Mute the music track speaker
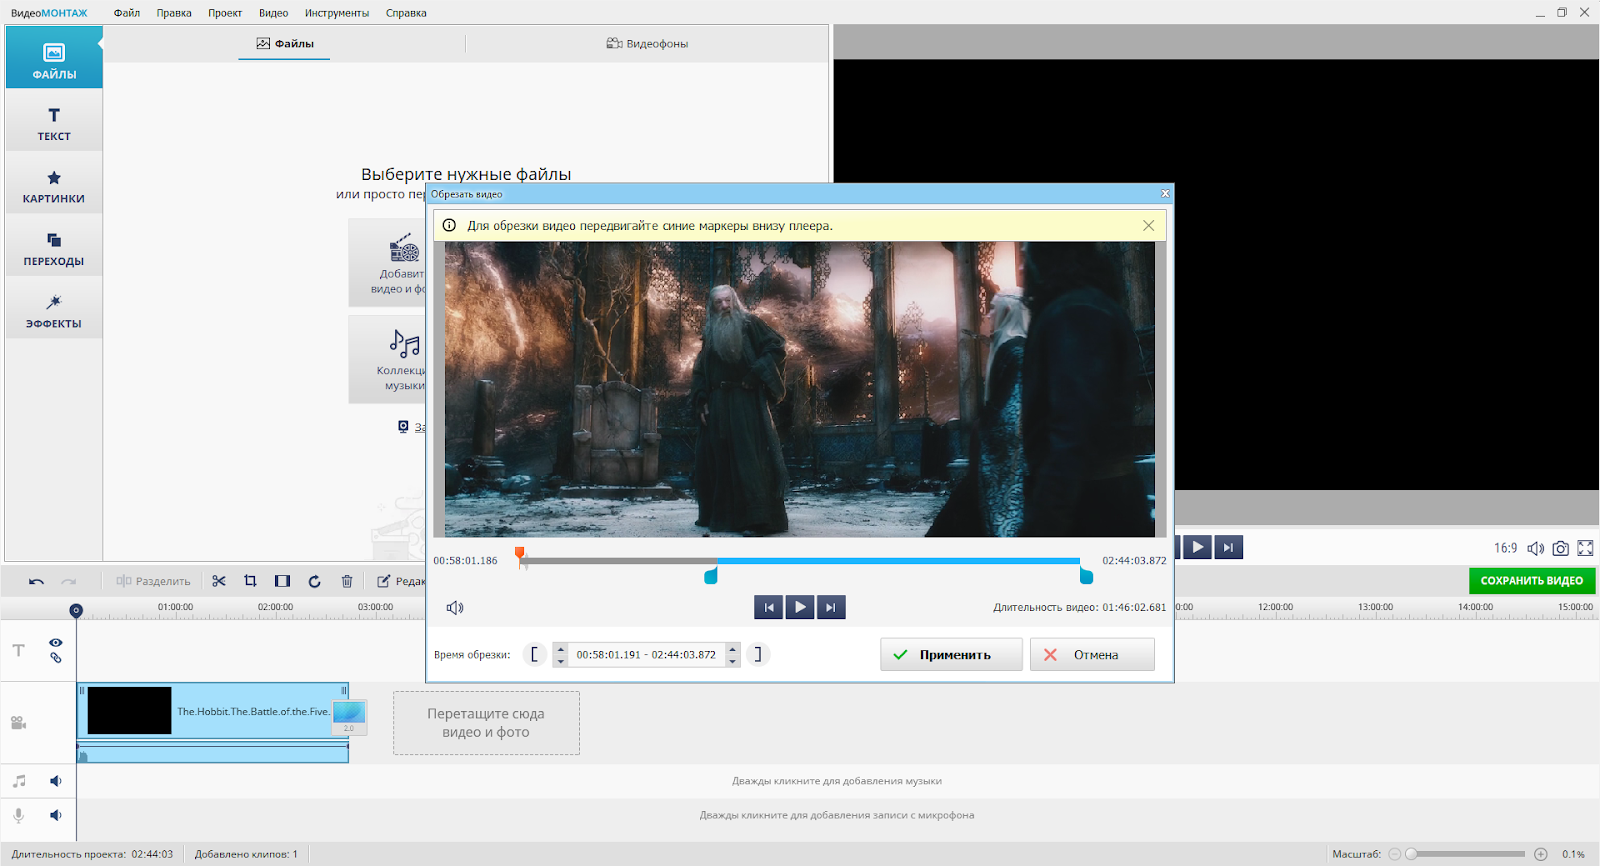This screenshot has height=866, width=1600. (56, 781)
